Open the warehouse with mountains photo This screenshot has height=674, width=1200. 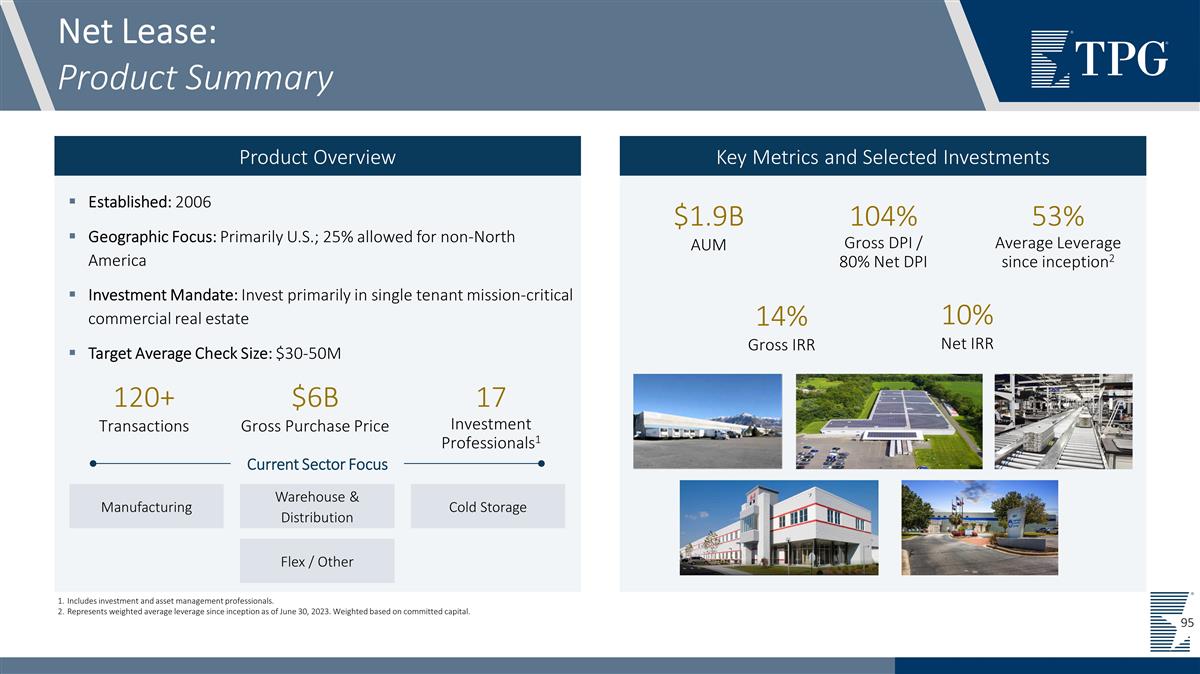(708, 421)
